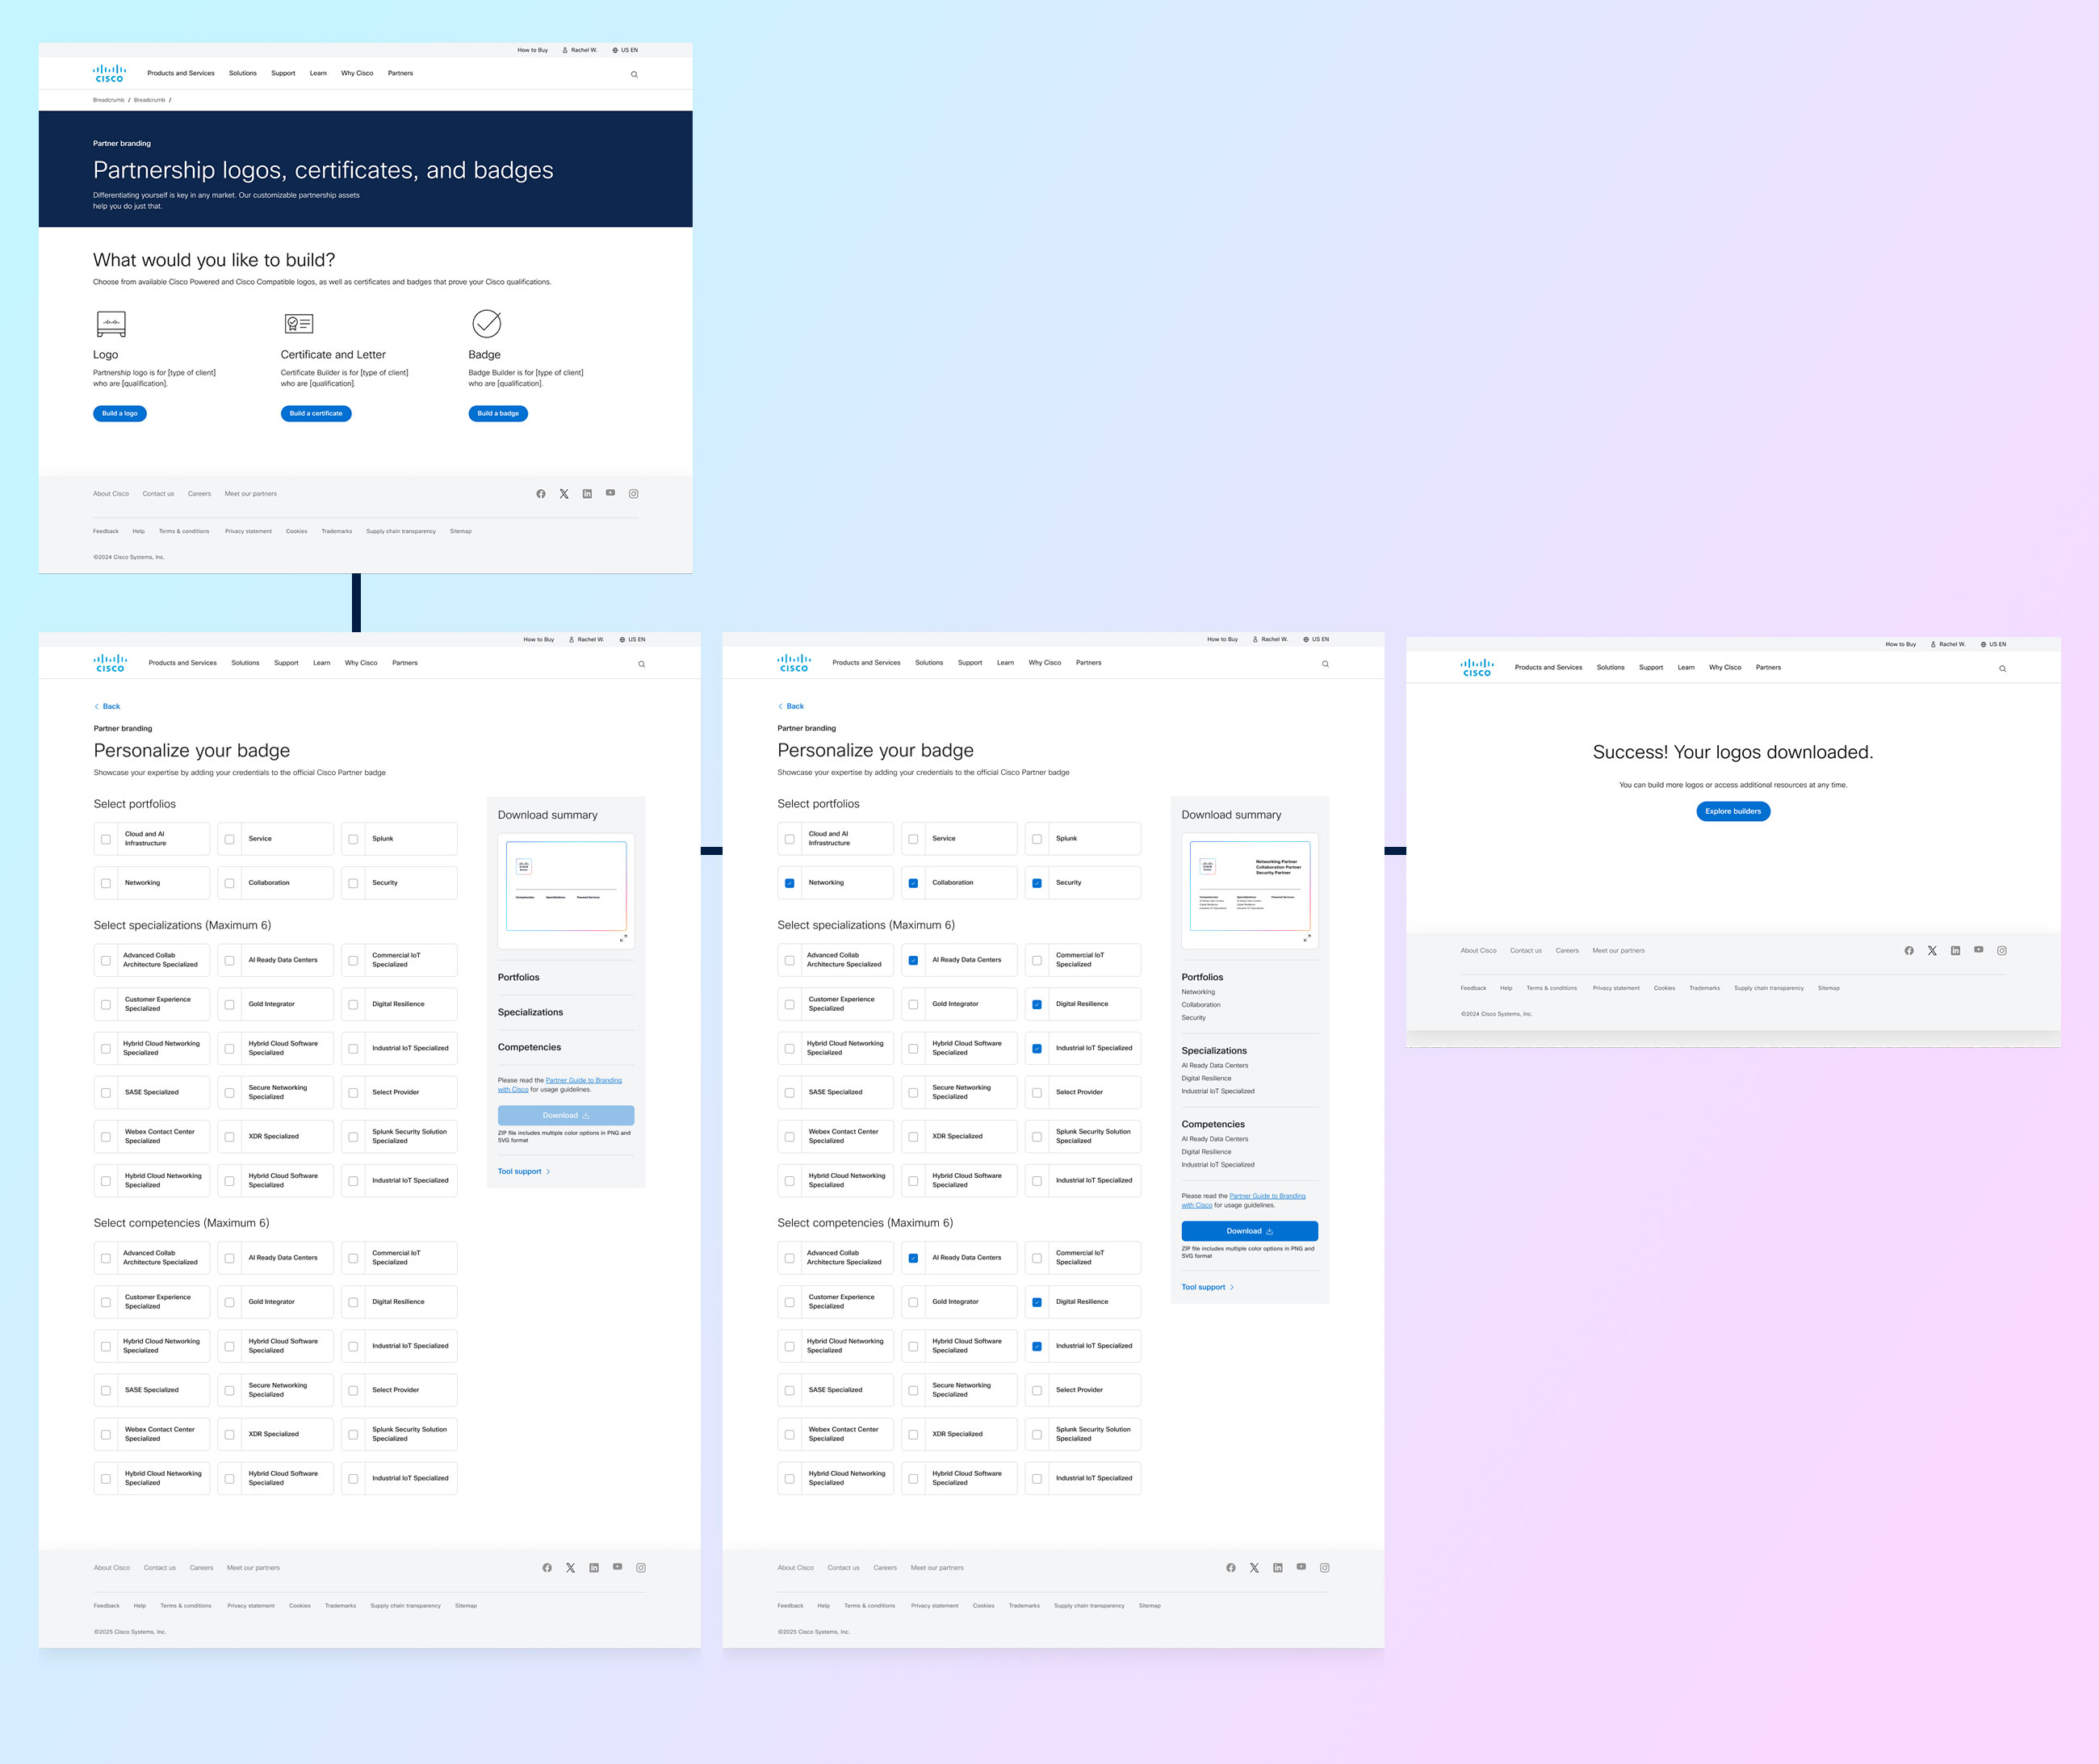This screenshot has height=1764, width=2099.
Task: Go Back using chevron on checked badge page
Action: tap(781, 707)
